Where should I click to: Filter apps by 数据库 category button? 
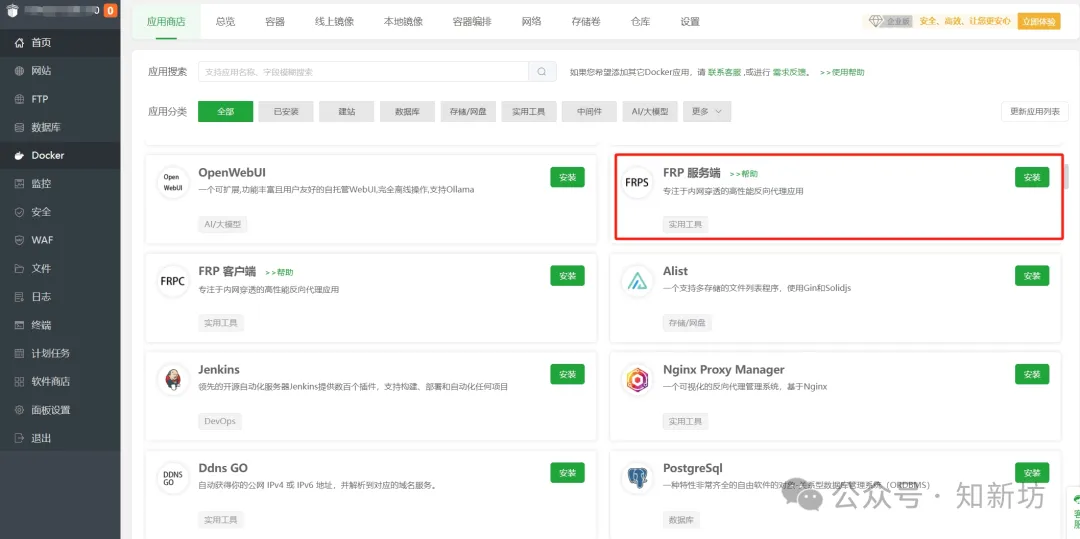point(407,112)
